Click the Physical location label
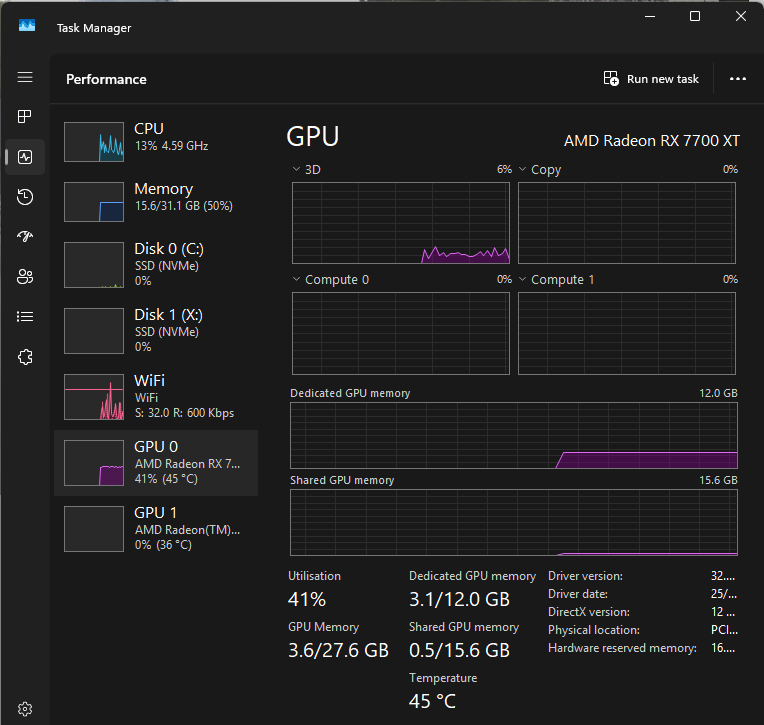This screenshot has width=764, height=725. [x=593, y=630]
